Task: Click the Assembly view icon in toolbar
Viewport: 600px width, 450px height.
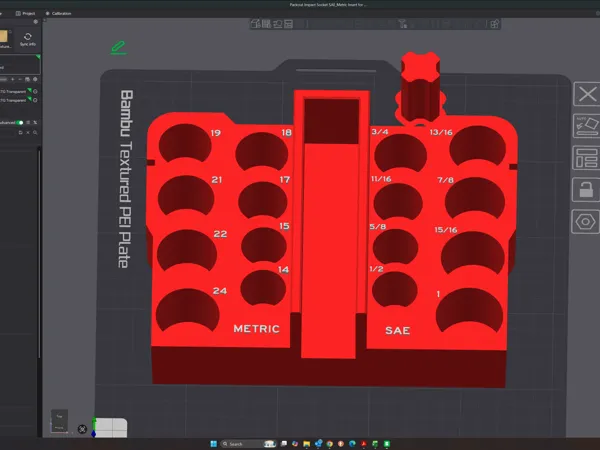Action: [494, 24]
